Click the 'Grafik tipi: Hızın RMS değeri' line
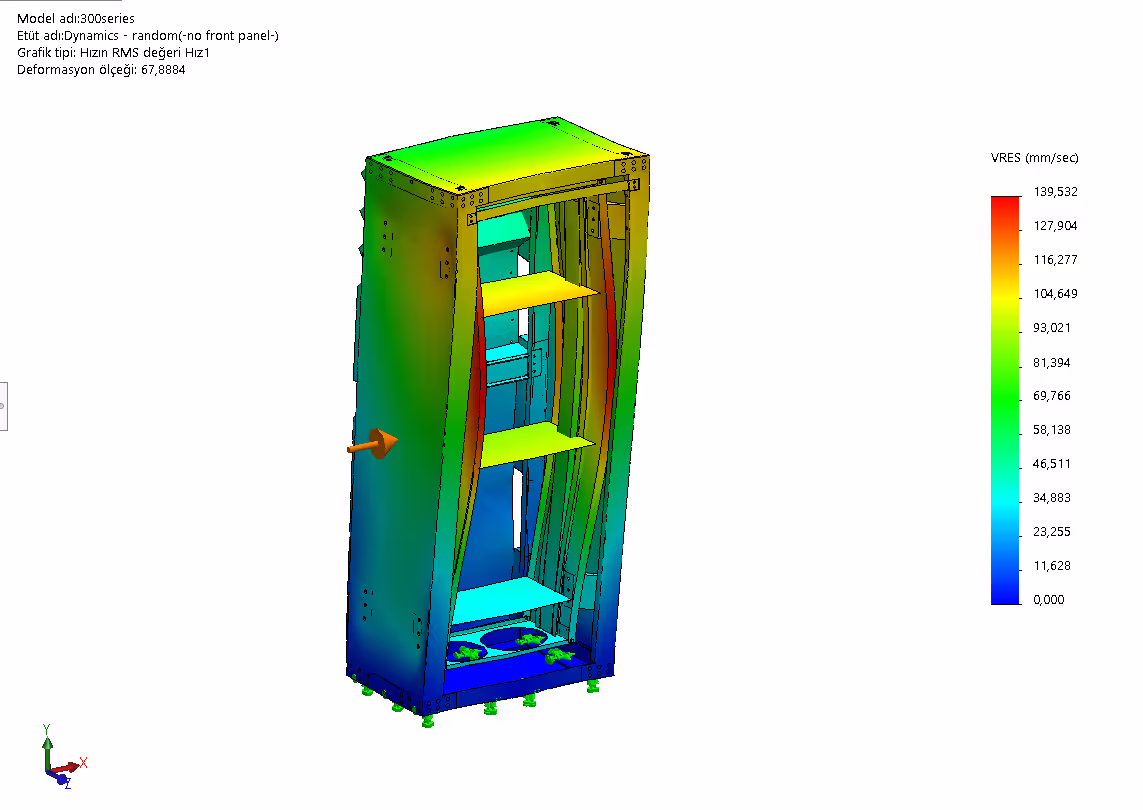1143x810 pixels. coord(114,52)
